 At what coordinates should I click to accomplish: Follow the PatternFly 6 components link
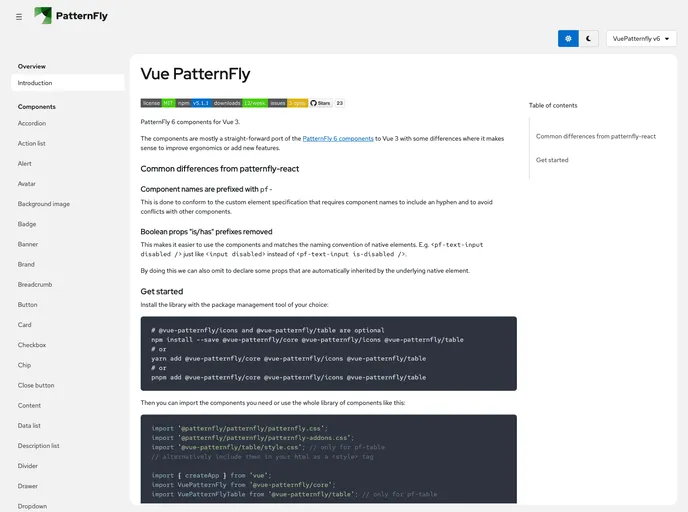coord(338,139)
